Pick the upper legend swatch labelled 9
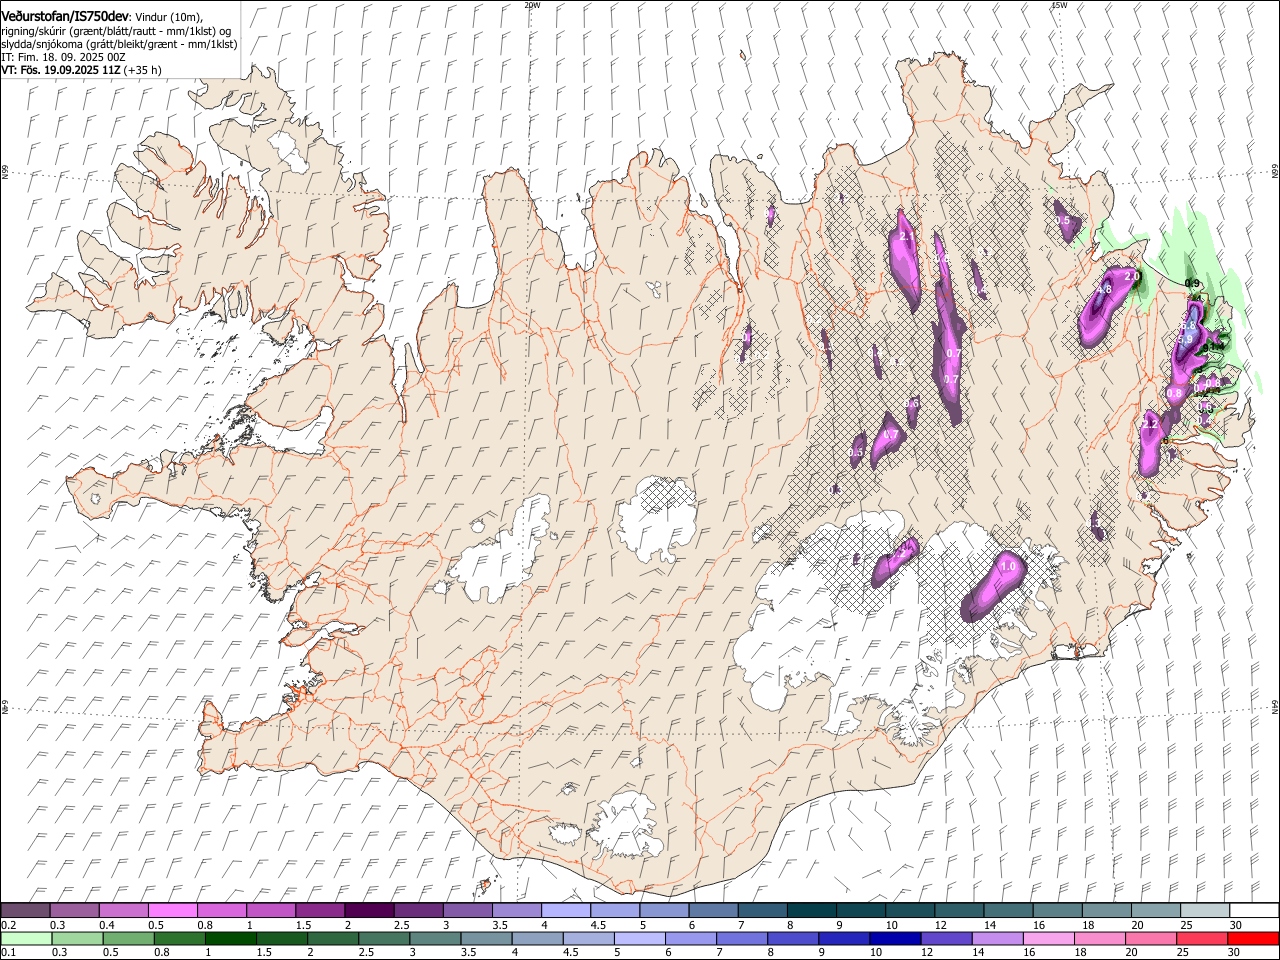The height and width of the screenshot is (960, 1280). pos(860,910)
